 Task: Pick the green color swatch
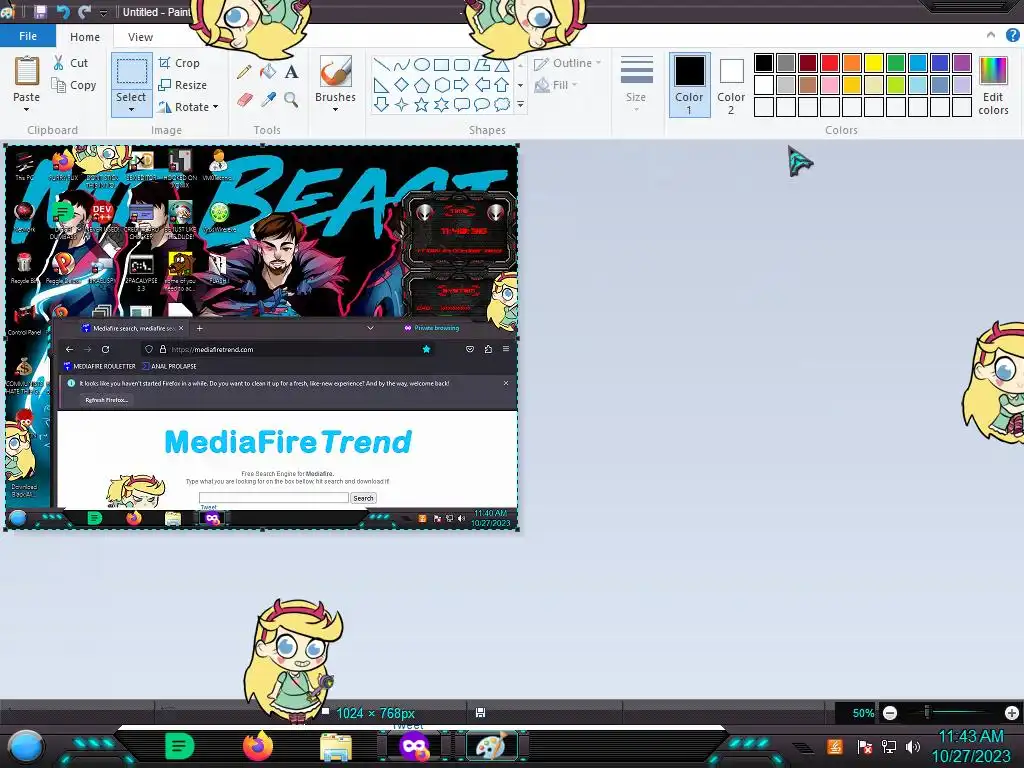click(896, 63)
